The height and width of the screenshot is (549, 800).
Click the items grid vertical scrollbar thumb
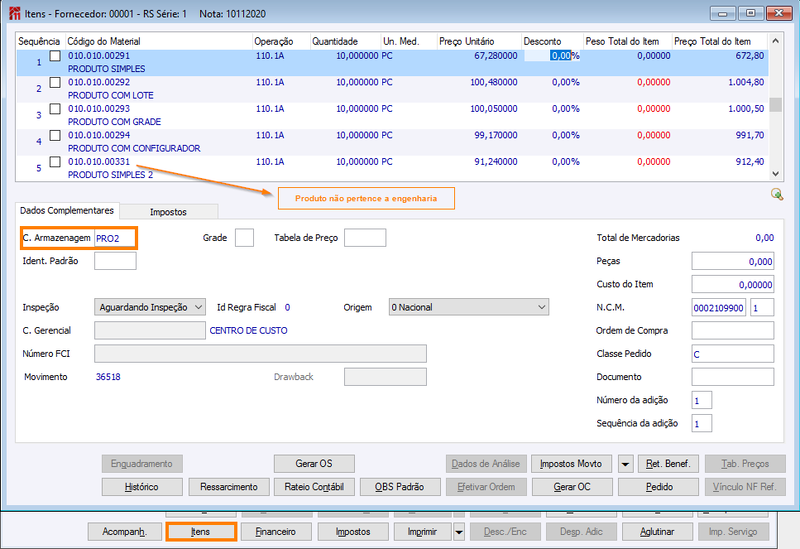776,104
